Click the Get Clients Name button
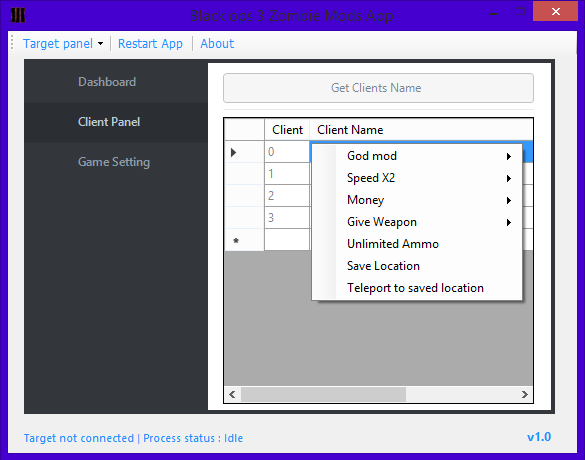This screenshot has width=585, height=460. point(378,88)
